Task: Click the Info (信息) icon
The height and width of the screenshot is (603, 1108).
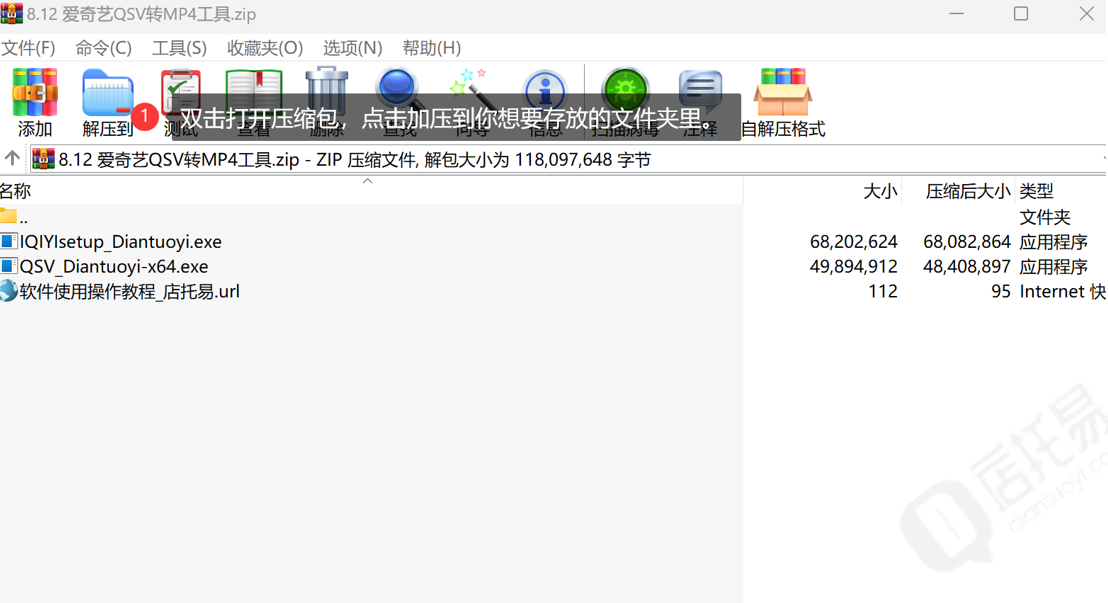Action: click(545, 90)
